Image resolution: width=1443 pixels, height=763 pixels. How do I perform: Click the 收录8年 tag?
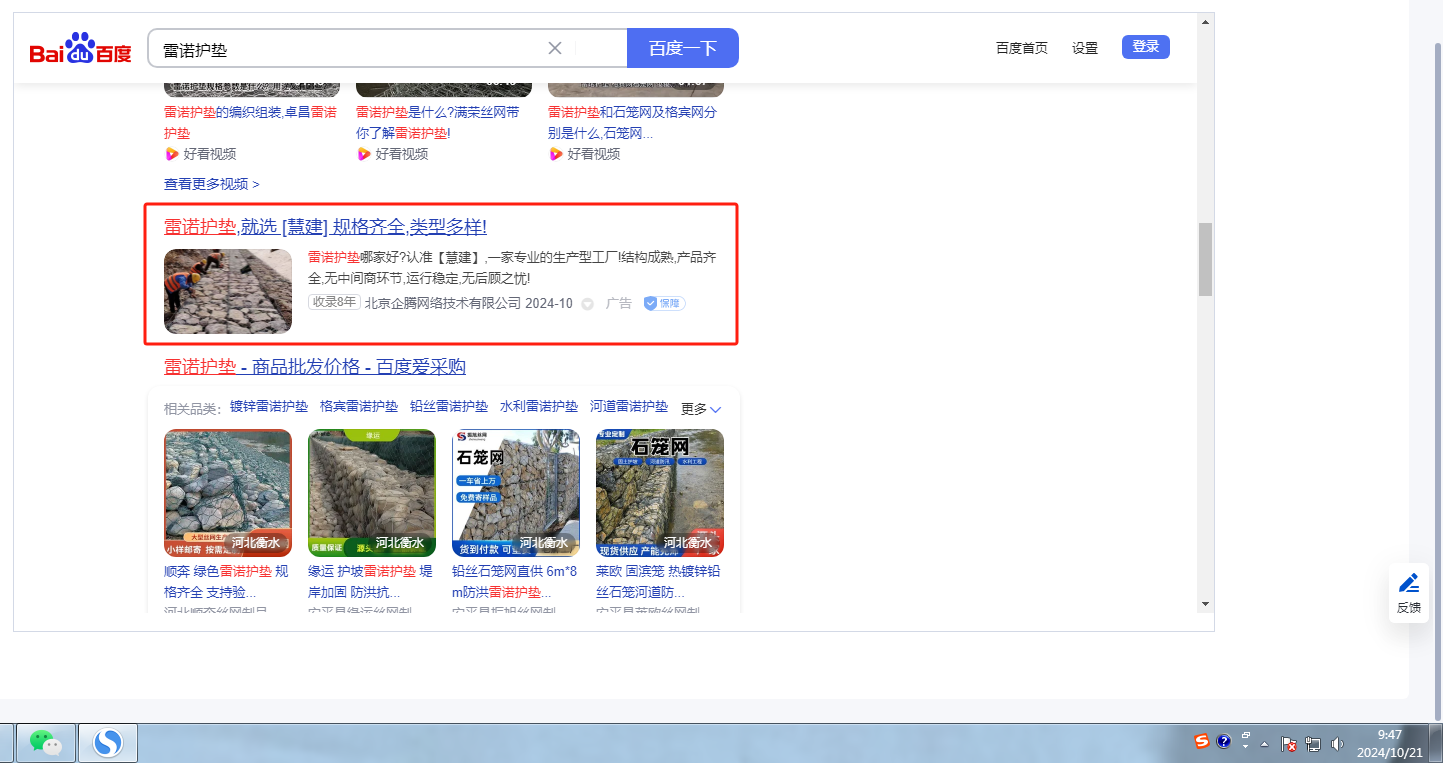(x=334, y=302)
